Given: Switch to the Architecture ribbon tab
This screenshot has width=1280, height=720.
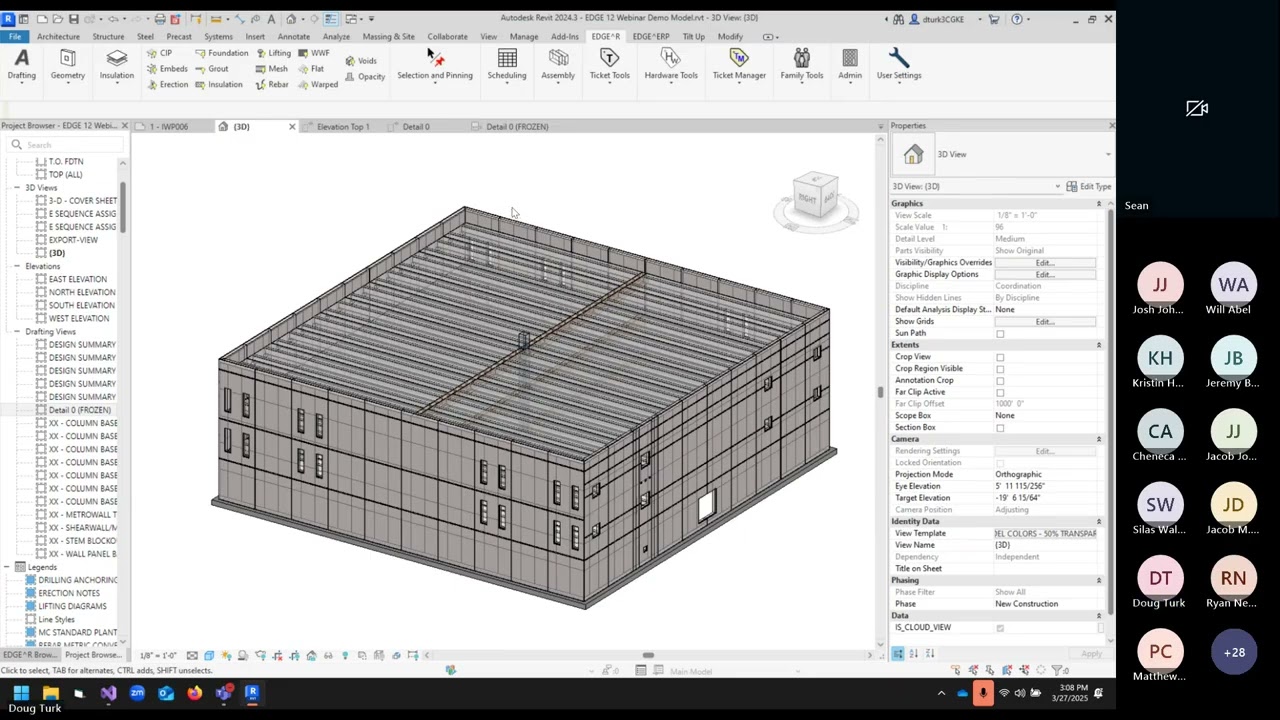Looking at the screenshot, I should coord(58,37).
